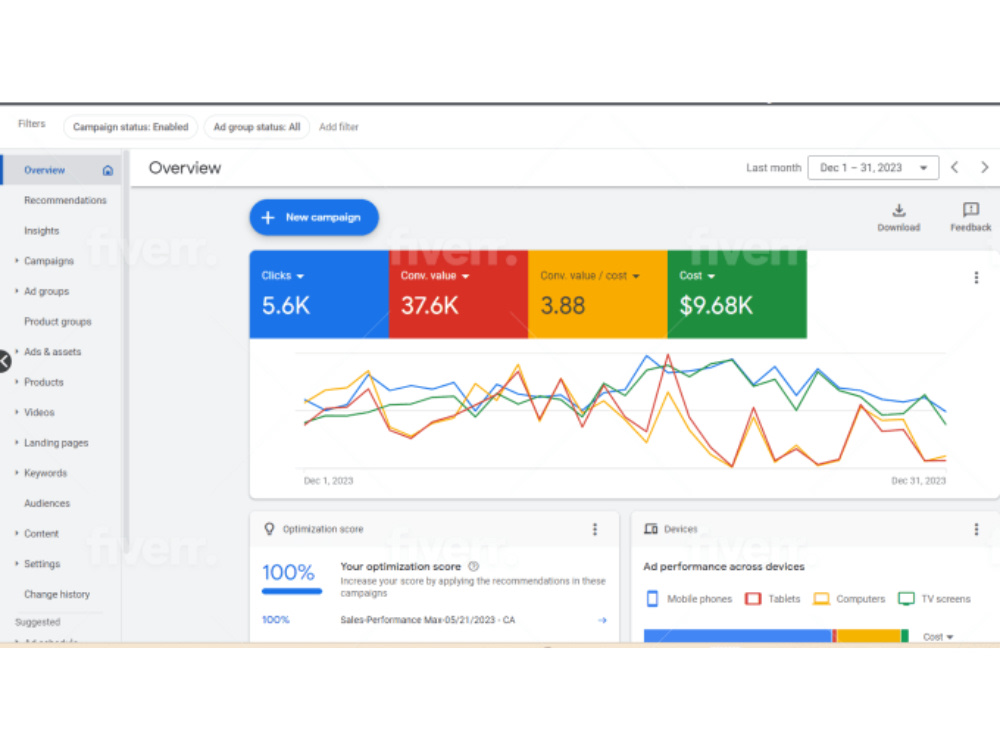1000x750 pixels.
Task: Open the Conv. value / cost dropdown
Action: tap(636, 276)
